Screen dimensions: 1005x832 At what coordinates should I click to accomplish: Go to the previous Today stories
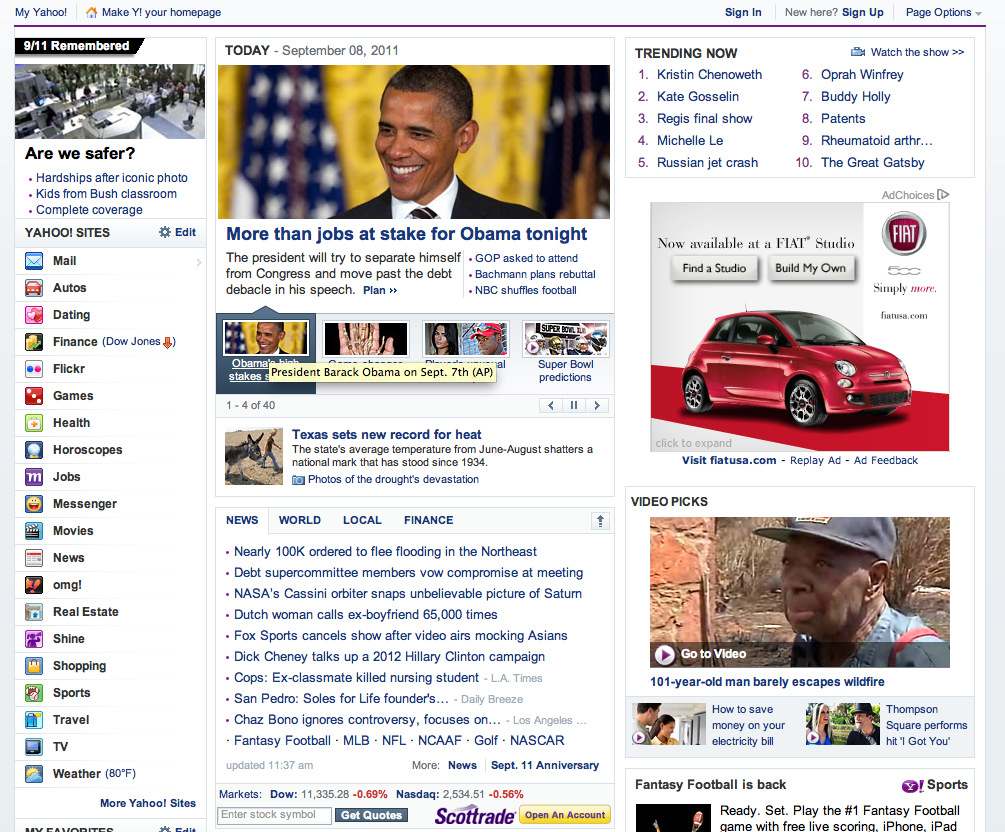coord(551,405)
